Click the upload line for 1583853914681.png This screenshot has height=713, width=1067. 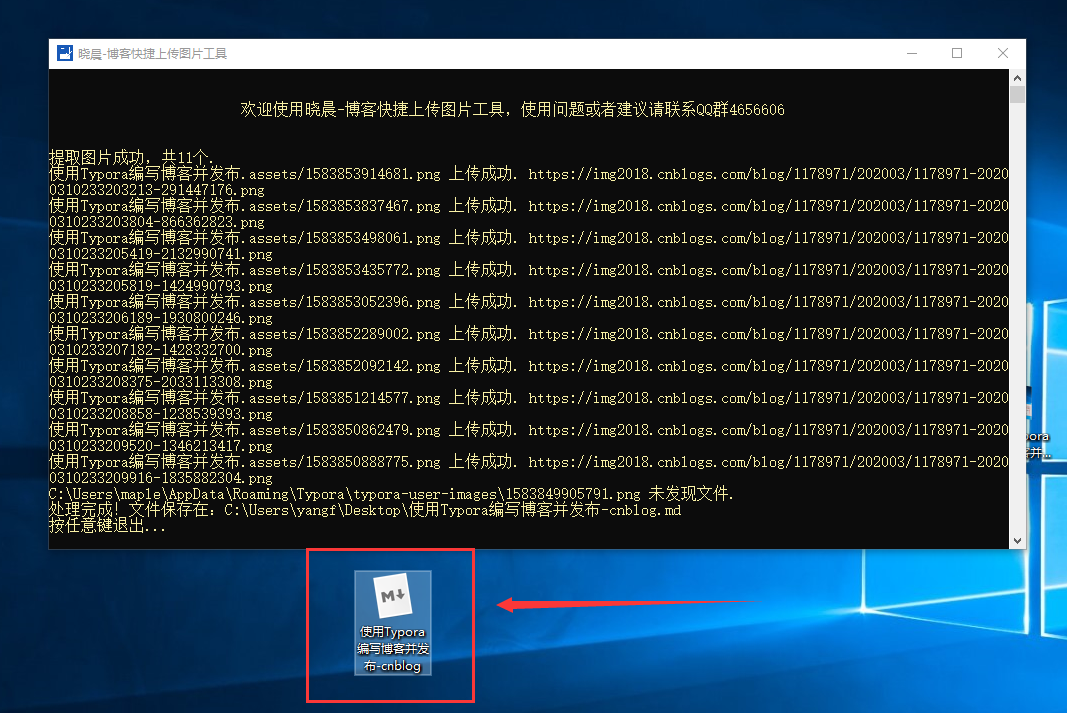point(529,174)
